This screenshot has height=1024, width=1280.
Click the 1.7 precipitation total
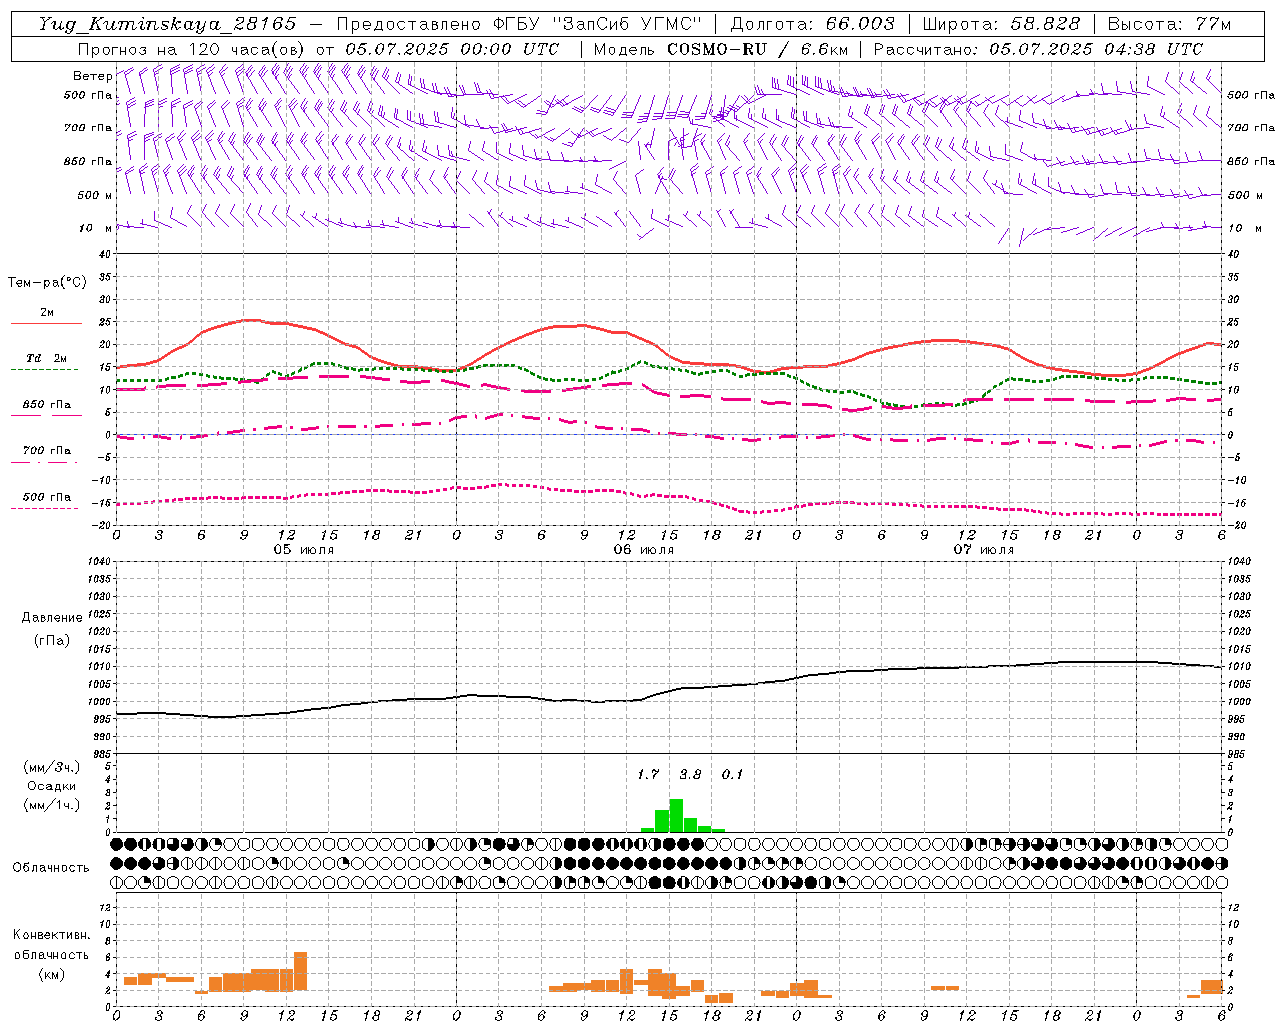(x=648, y=775)
